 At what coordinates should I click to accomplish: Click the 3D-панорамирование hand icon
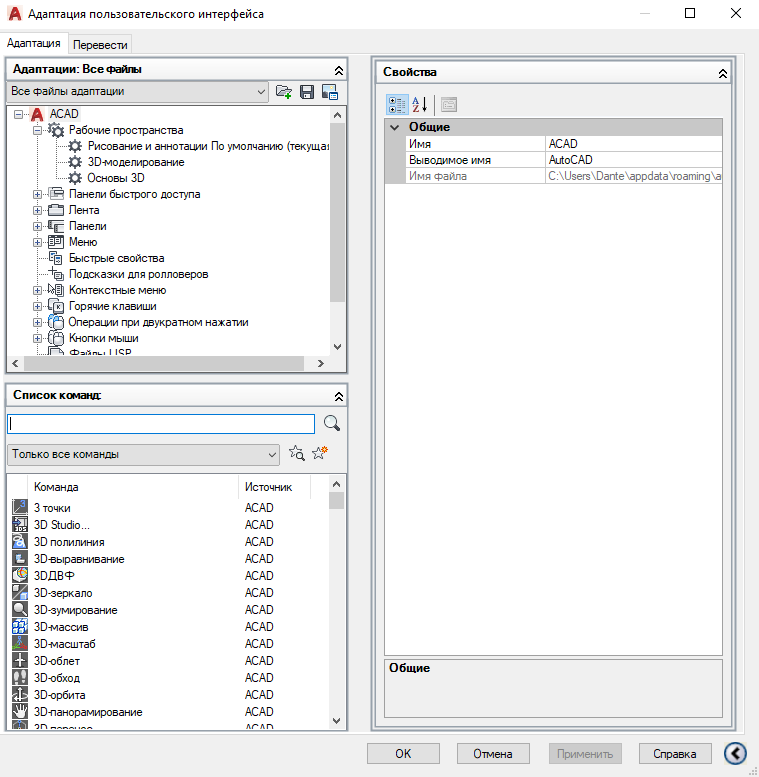[x=20, y=712]
